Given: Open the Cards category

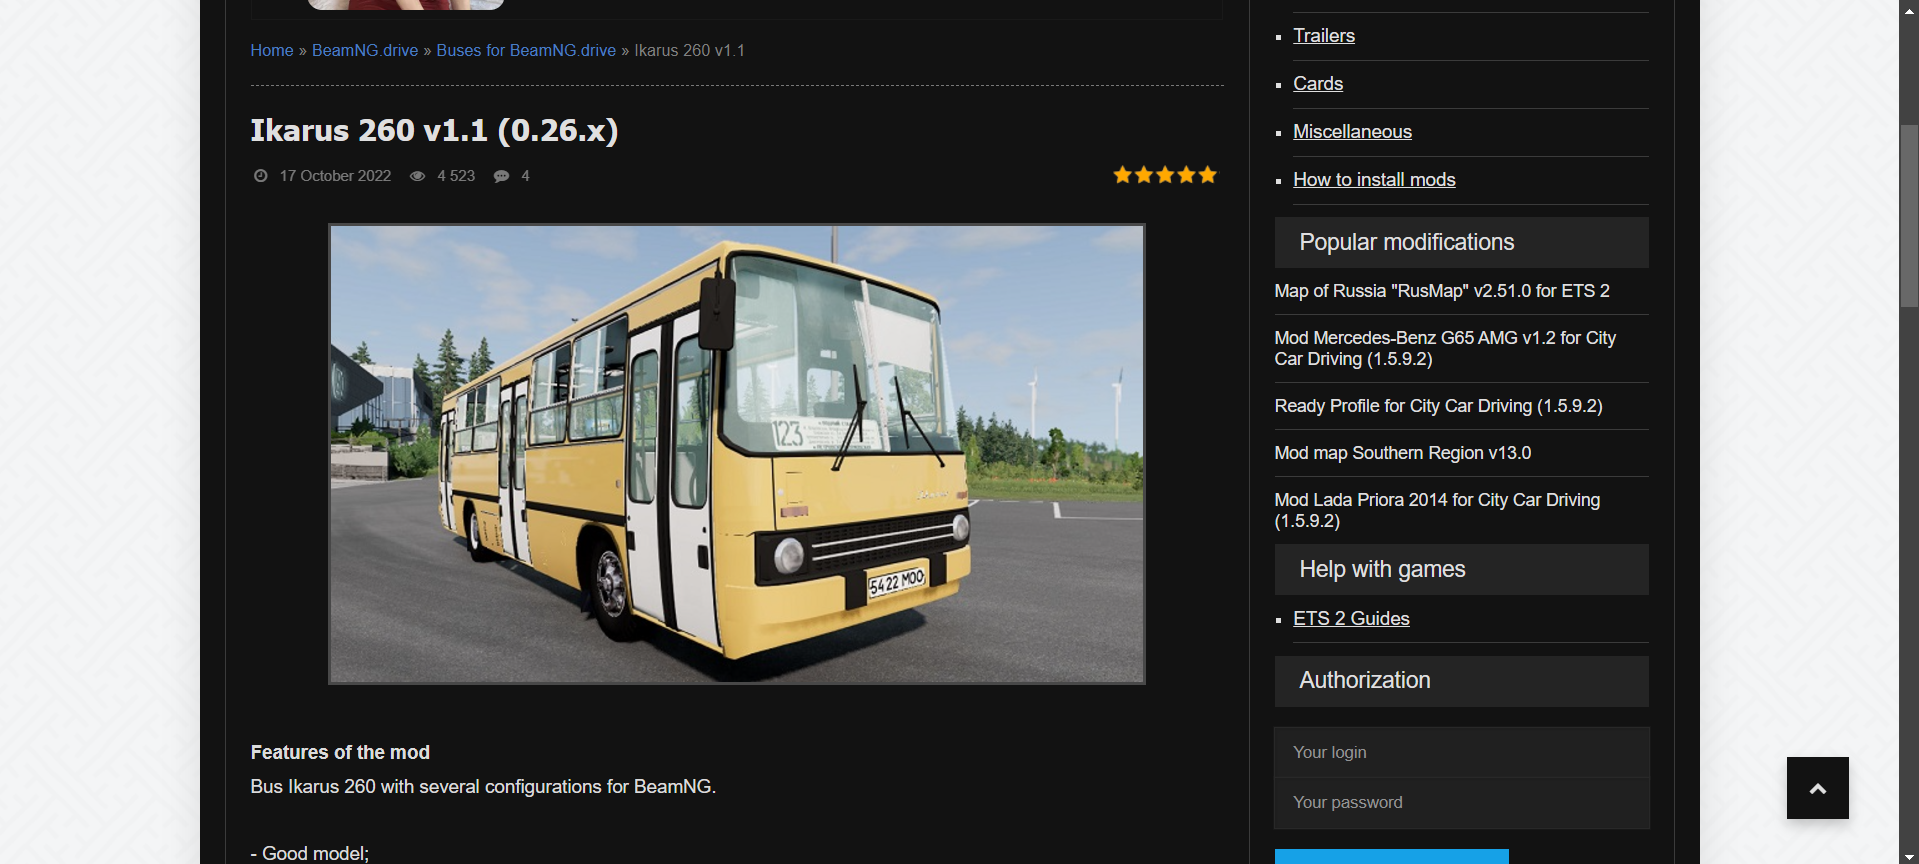Looking at the screenshot, I should [1318, 84].
